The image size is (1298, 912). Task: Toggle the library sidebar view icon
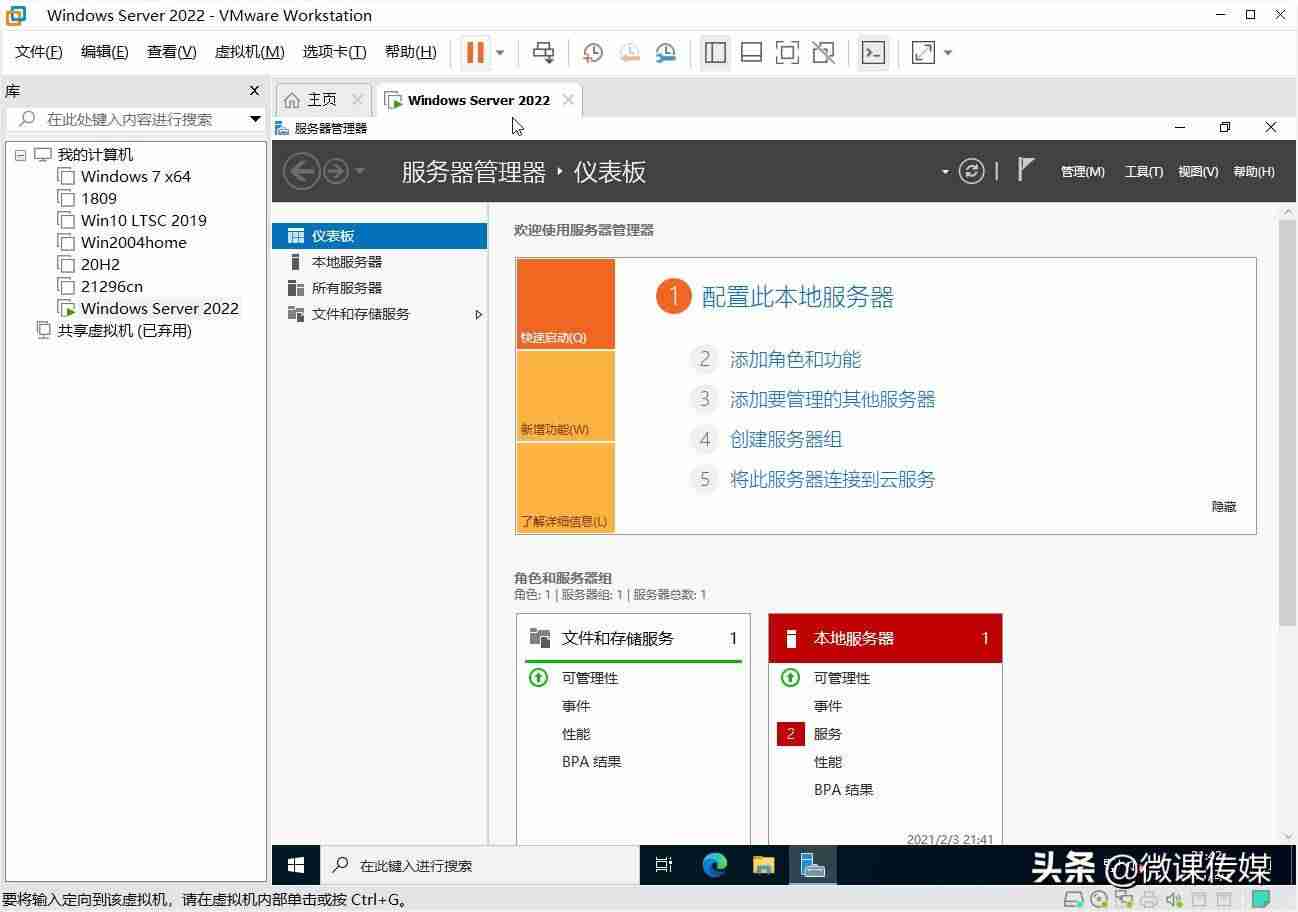tap(715, 53)
